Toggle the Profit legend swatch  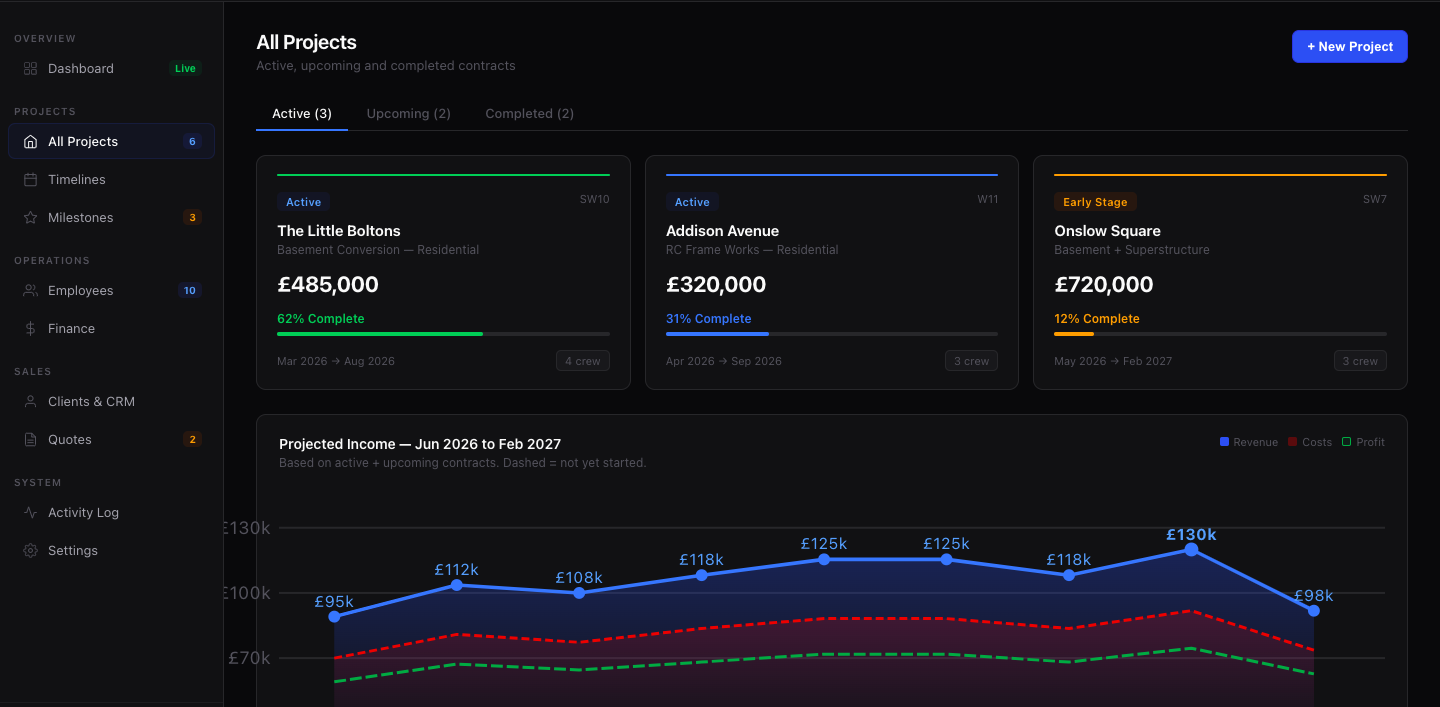coord(1346,442)
